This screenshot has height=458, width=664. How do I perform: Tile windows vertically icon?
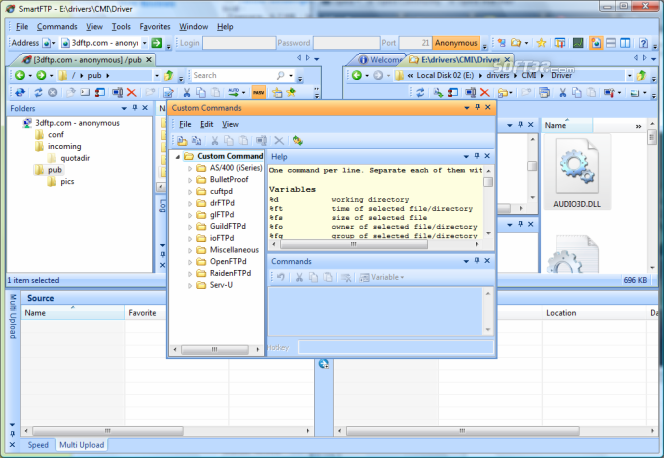click(x=625, y=43)
